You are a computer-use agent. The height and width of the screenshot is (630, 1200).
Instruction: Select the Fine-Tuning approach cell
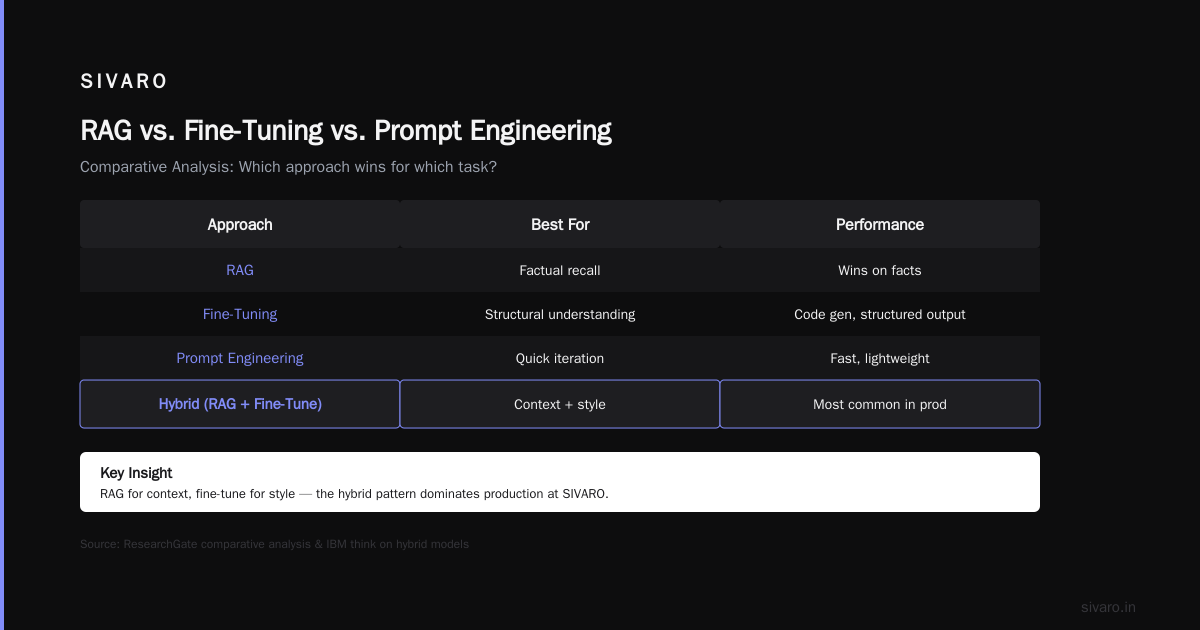tap(240, 314)
